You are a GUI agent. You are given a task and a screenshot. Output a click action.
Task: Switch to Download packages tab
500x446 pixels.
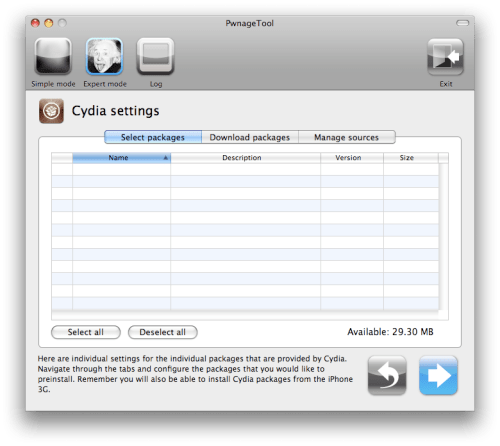[250, 137]
